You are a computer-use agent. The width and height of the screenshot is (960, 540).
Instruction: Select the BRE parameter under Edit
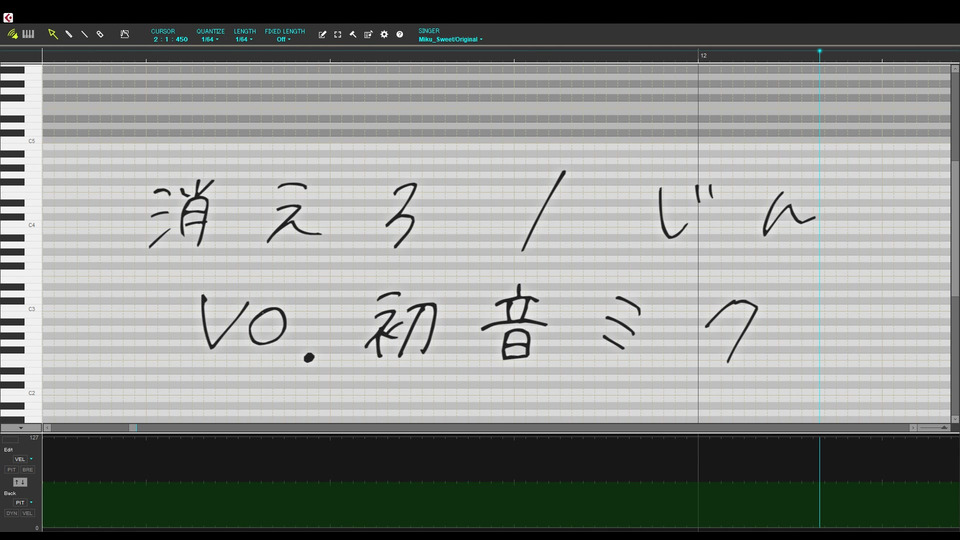pos(28,470)
